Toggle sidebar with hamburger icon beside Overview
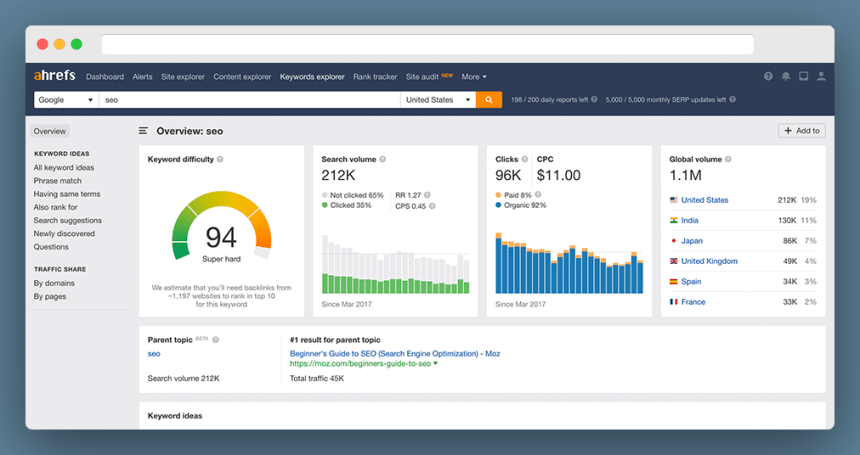Viewport: 860px width, 455px height. pyautogui.click(x=143, y=130)
